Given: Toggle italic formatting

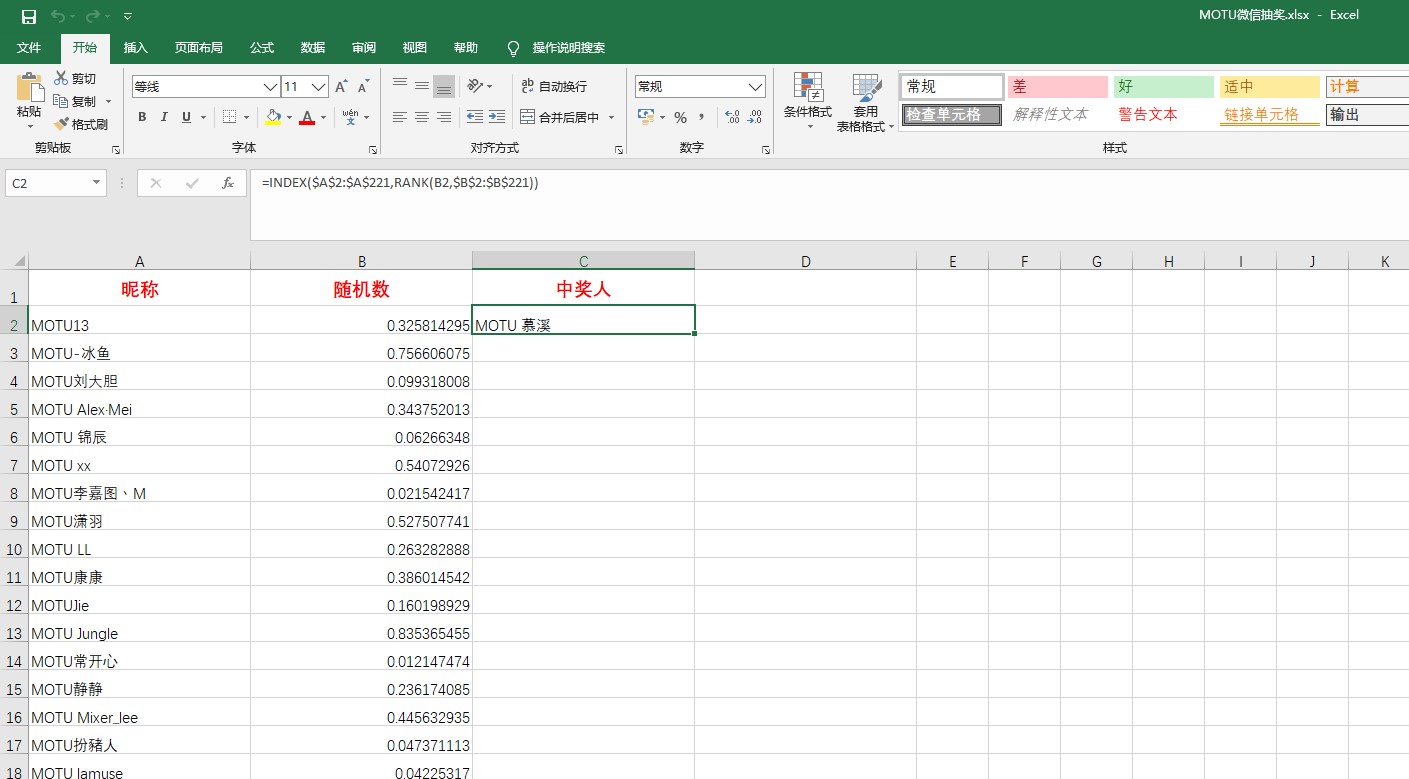Looking at the screenshot, I should tap(164, 118).
